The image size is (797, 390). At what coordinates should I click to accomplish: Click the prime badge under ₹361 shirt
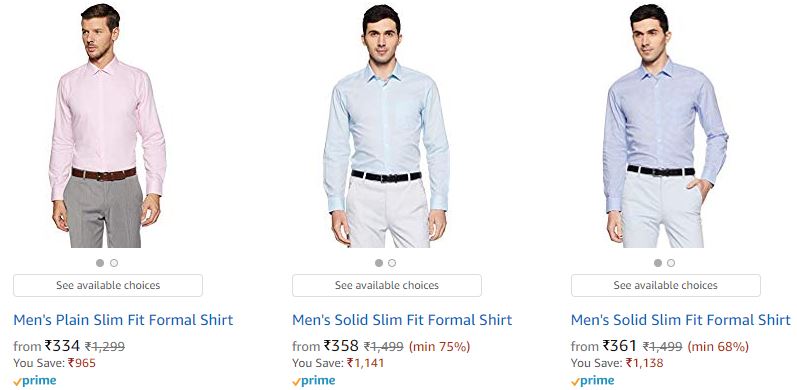pyautogui.click(x=592, y=381)
